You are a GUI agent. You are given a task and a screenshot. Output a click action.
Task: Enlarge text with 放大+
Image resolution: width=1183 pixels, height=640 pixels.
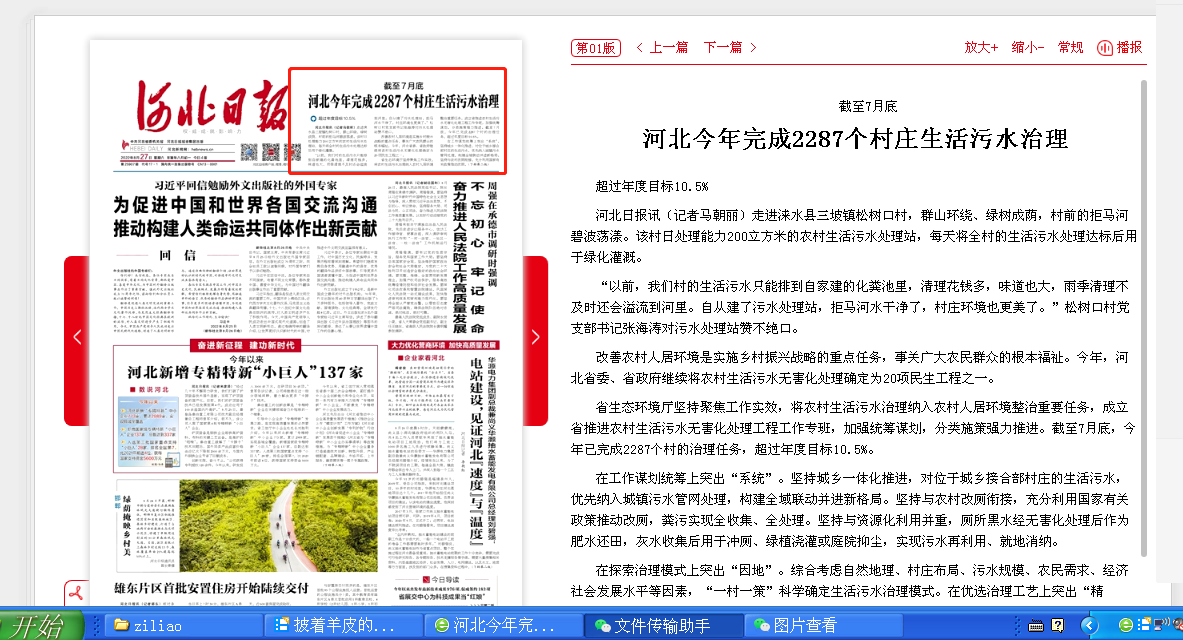(981, 47)
